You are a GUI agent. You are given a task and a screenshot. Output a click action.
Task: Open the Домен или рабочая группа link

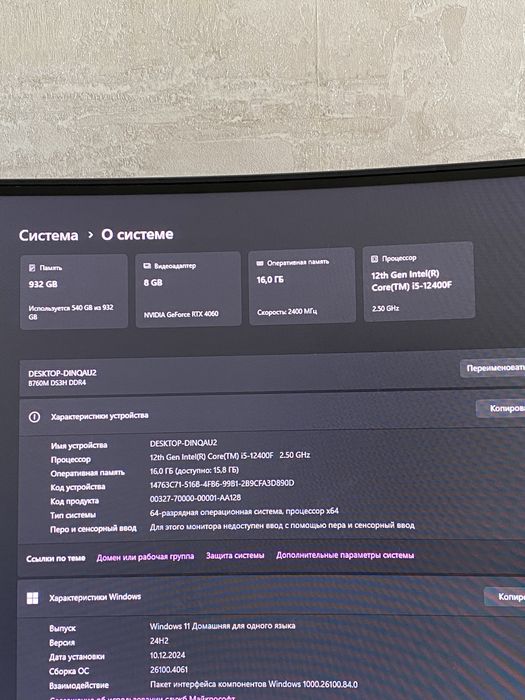point(146,557)
